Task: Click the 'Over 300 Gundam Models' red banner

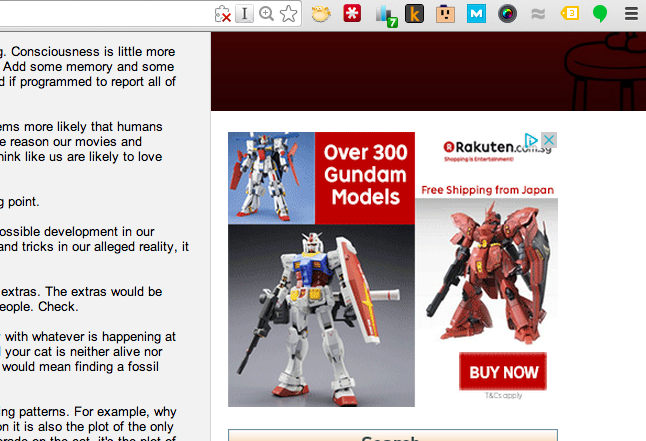Action: point(365,178)
